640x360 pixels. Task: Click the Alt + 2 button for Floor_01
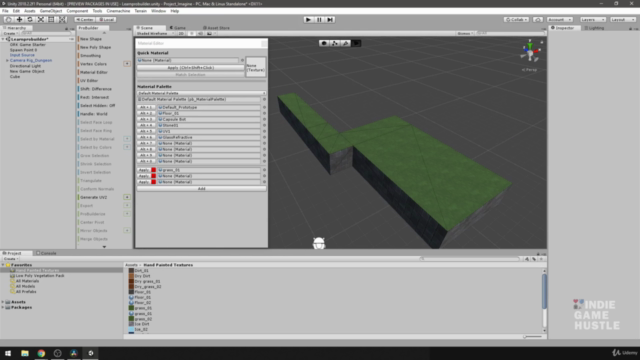tap(146, 113)
